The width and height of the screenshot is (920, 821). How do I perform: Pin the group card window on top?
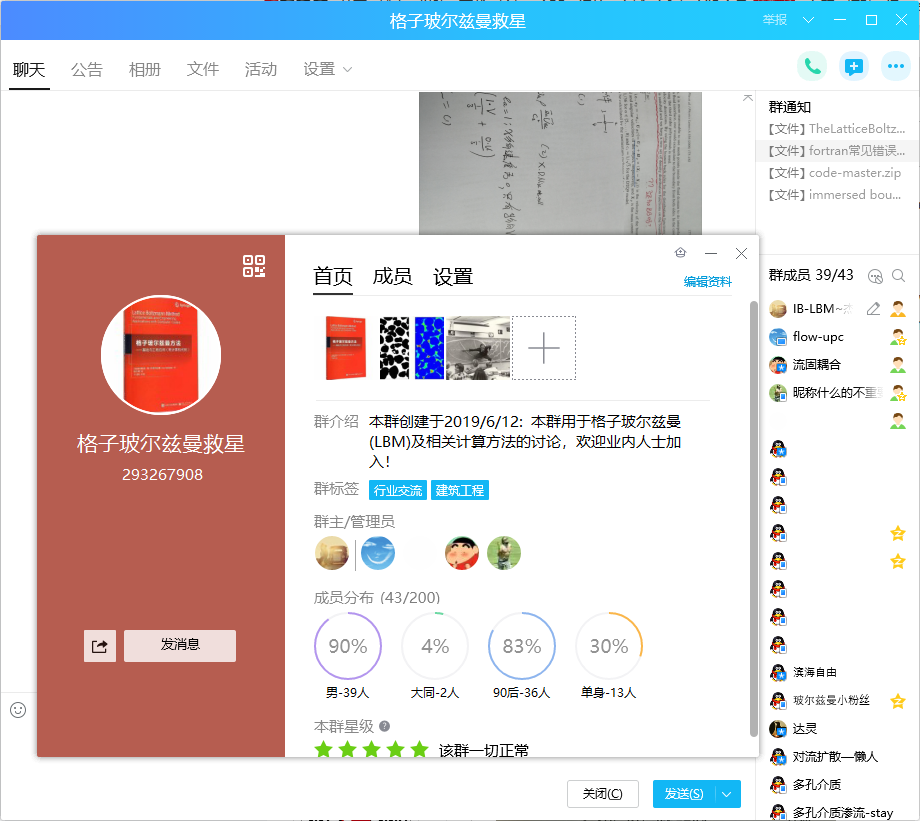[x=681, y=253]
